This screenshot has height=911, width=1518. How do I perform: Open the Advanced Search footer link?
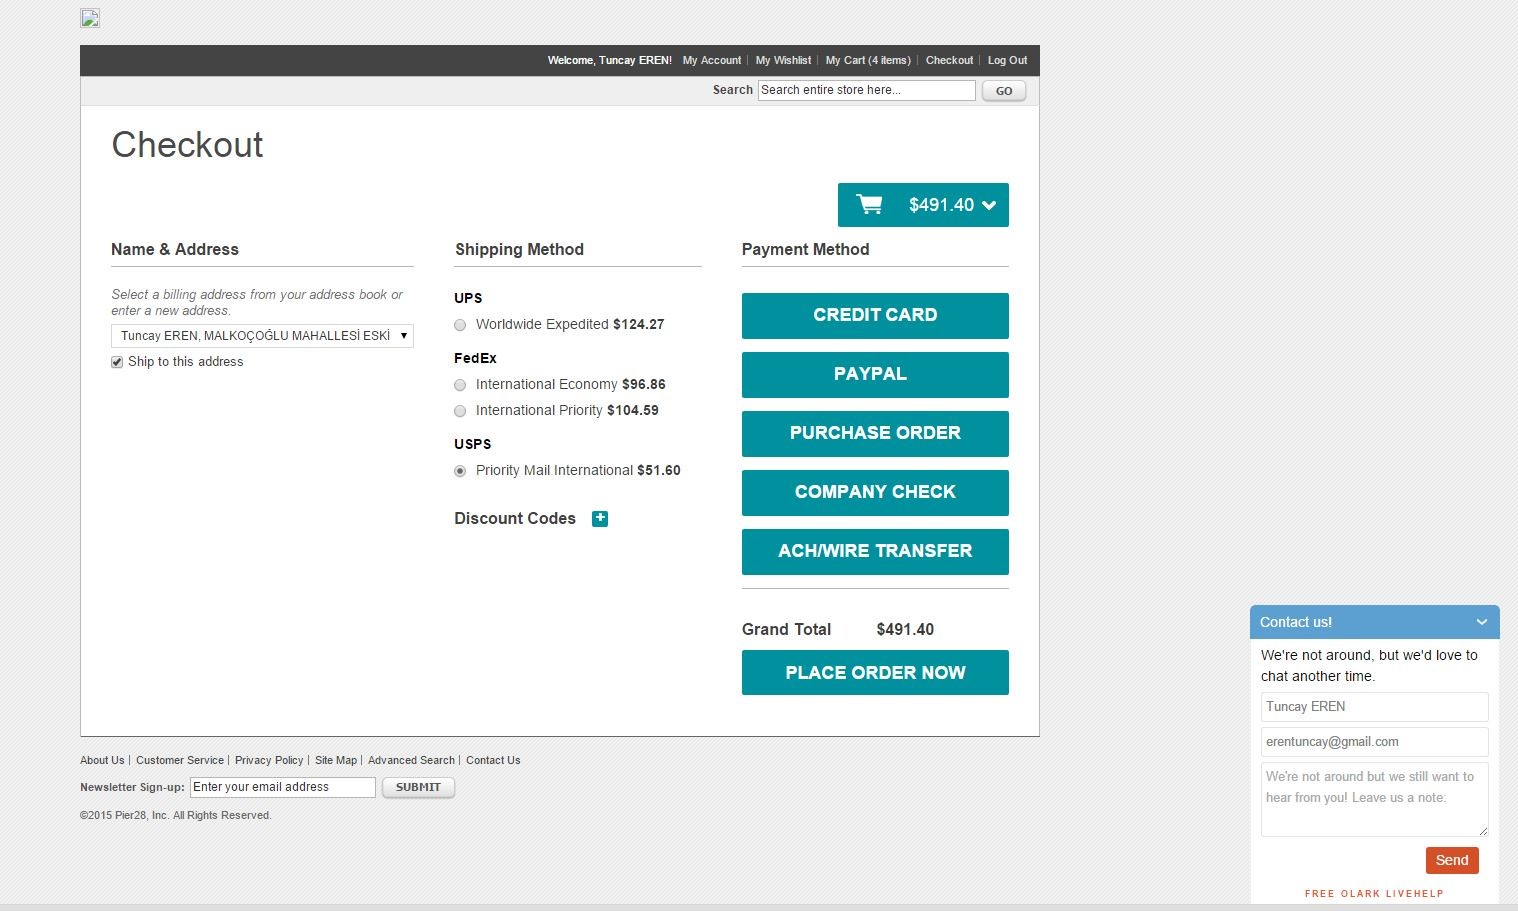coord(411,760)
